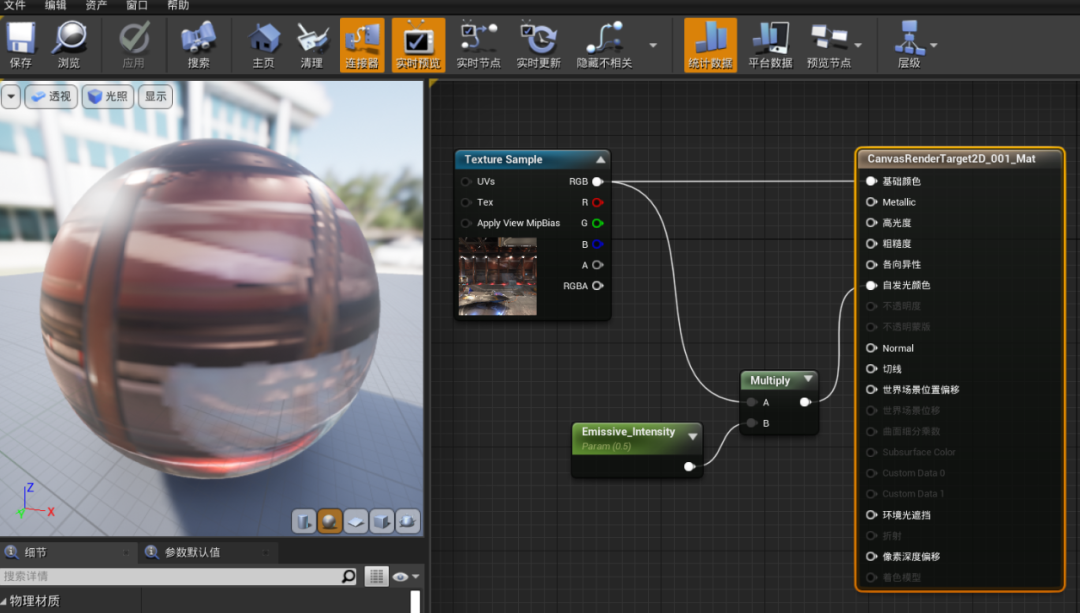Click the Texture Sample RGB output pin

tap(598, 182)
